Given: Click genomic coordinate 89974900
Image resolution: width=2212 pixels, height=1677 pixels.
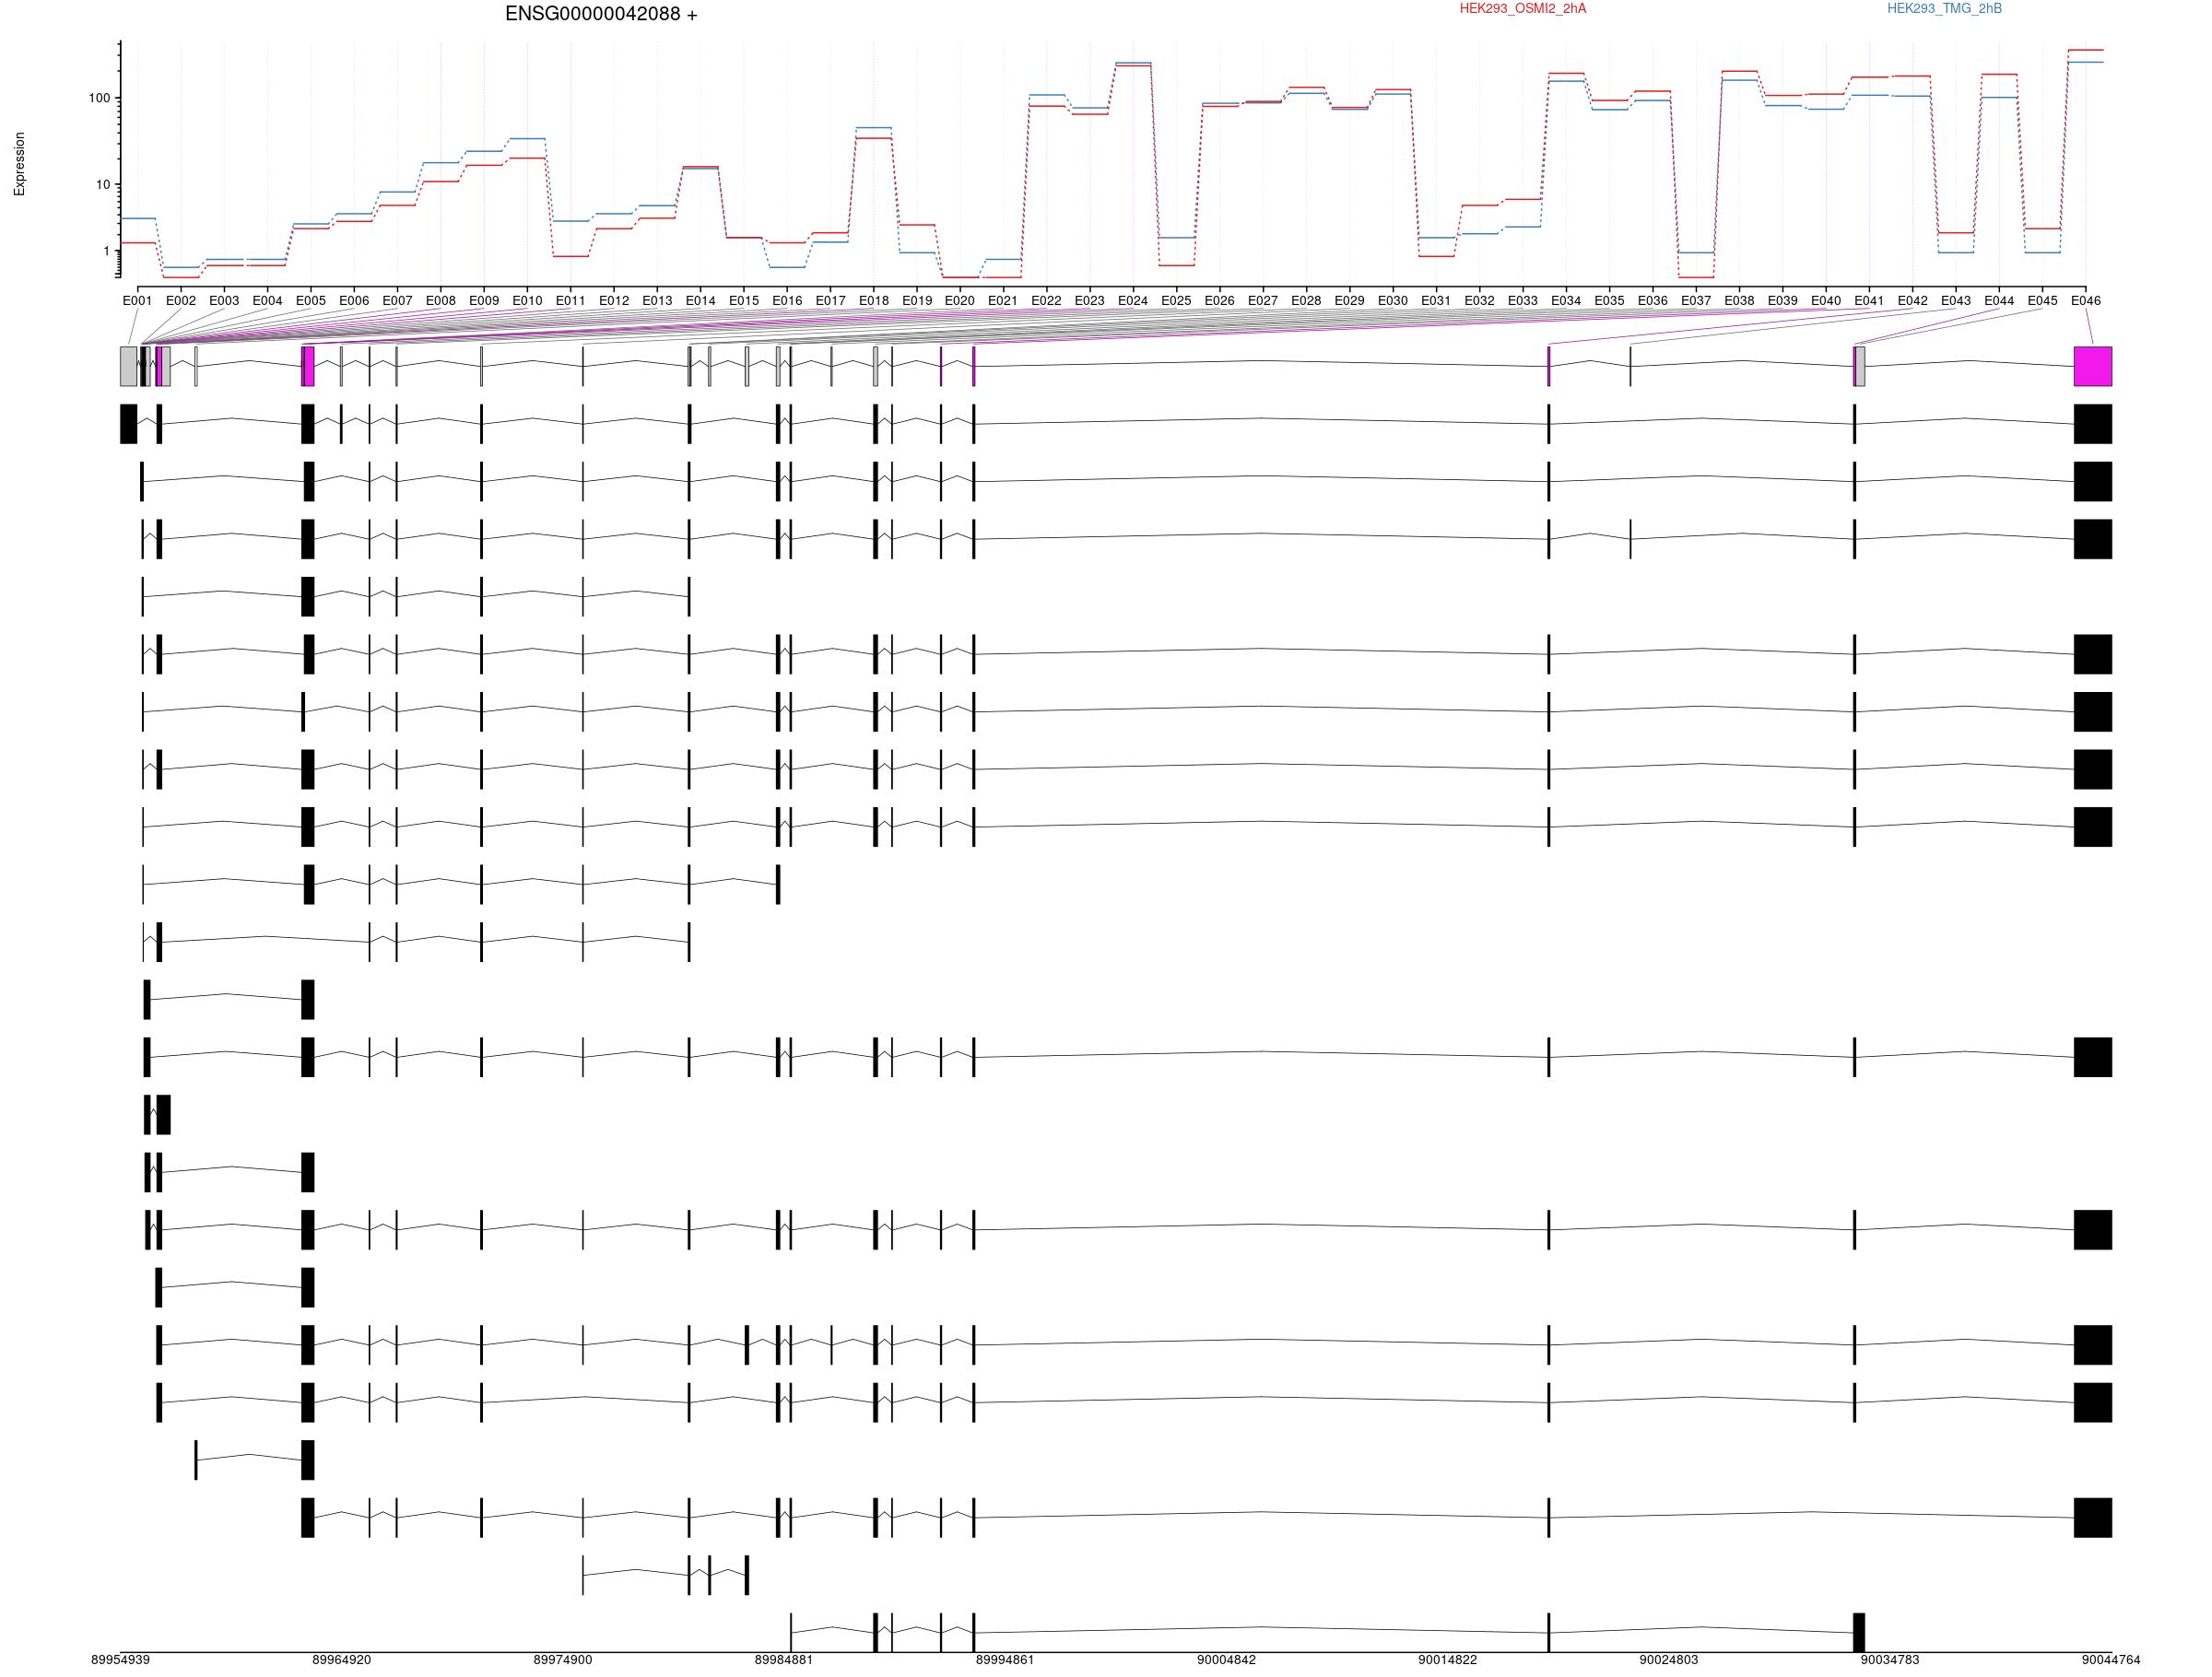Looking at the screenshot, I should point(562,1660).
